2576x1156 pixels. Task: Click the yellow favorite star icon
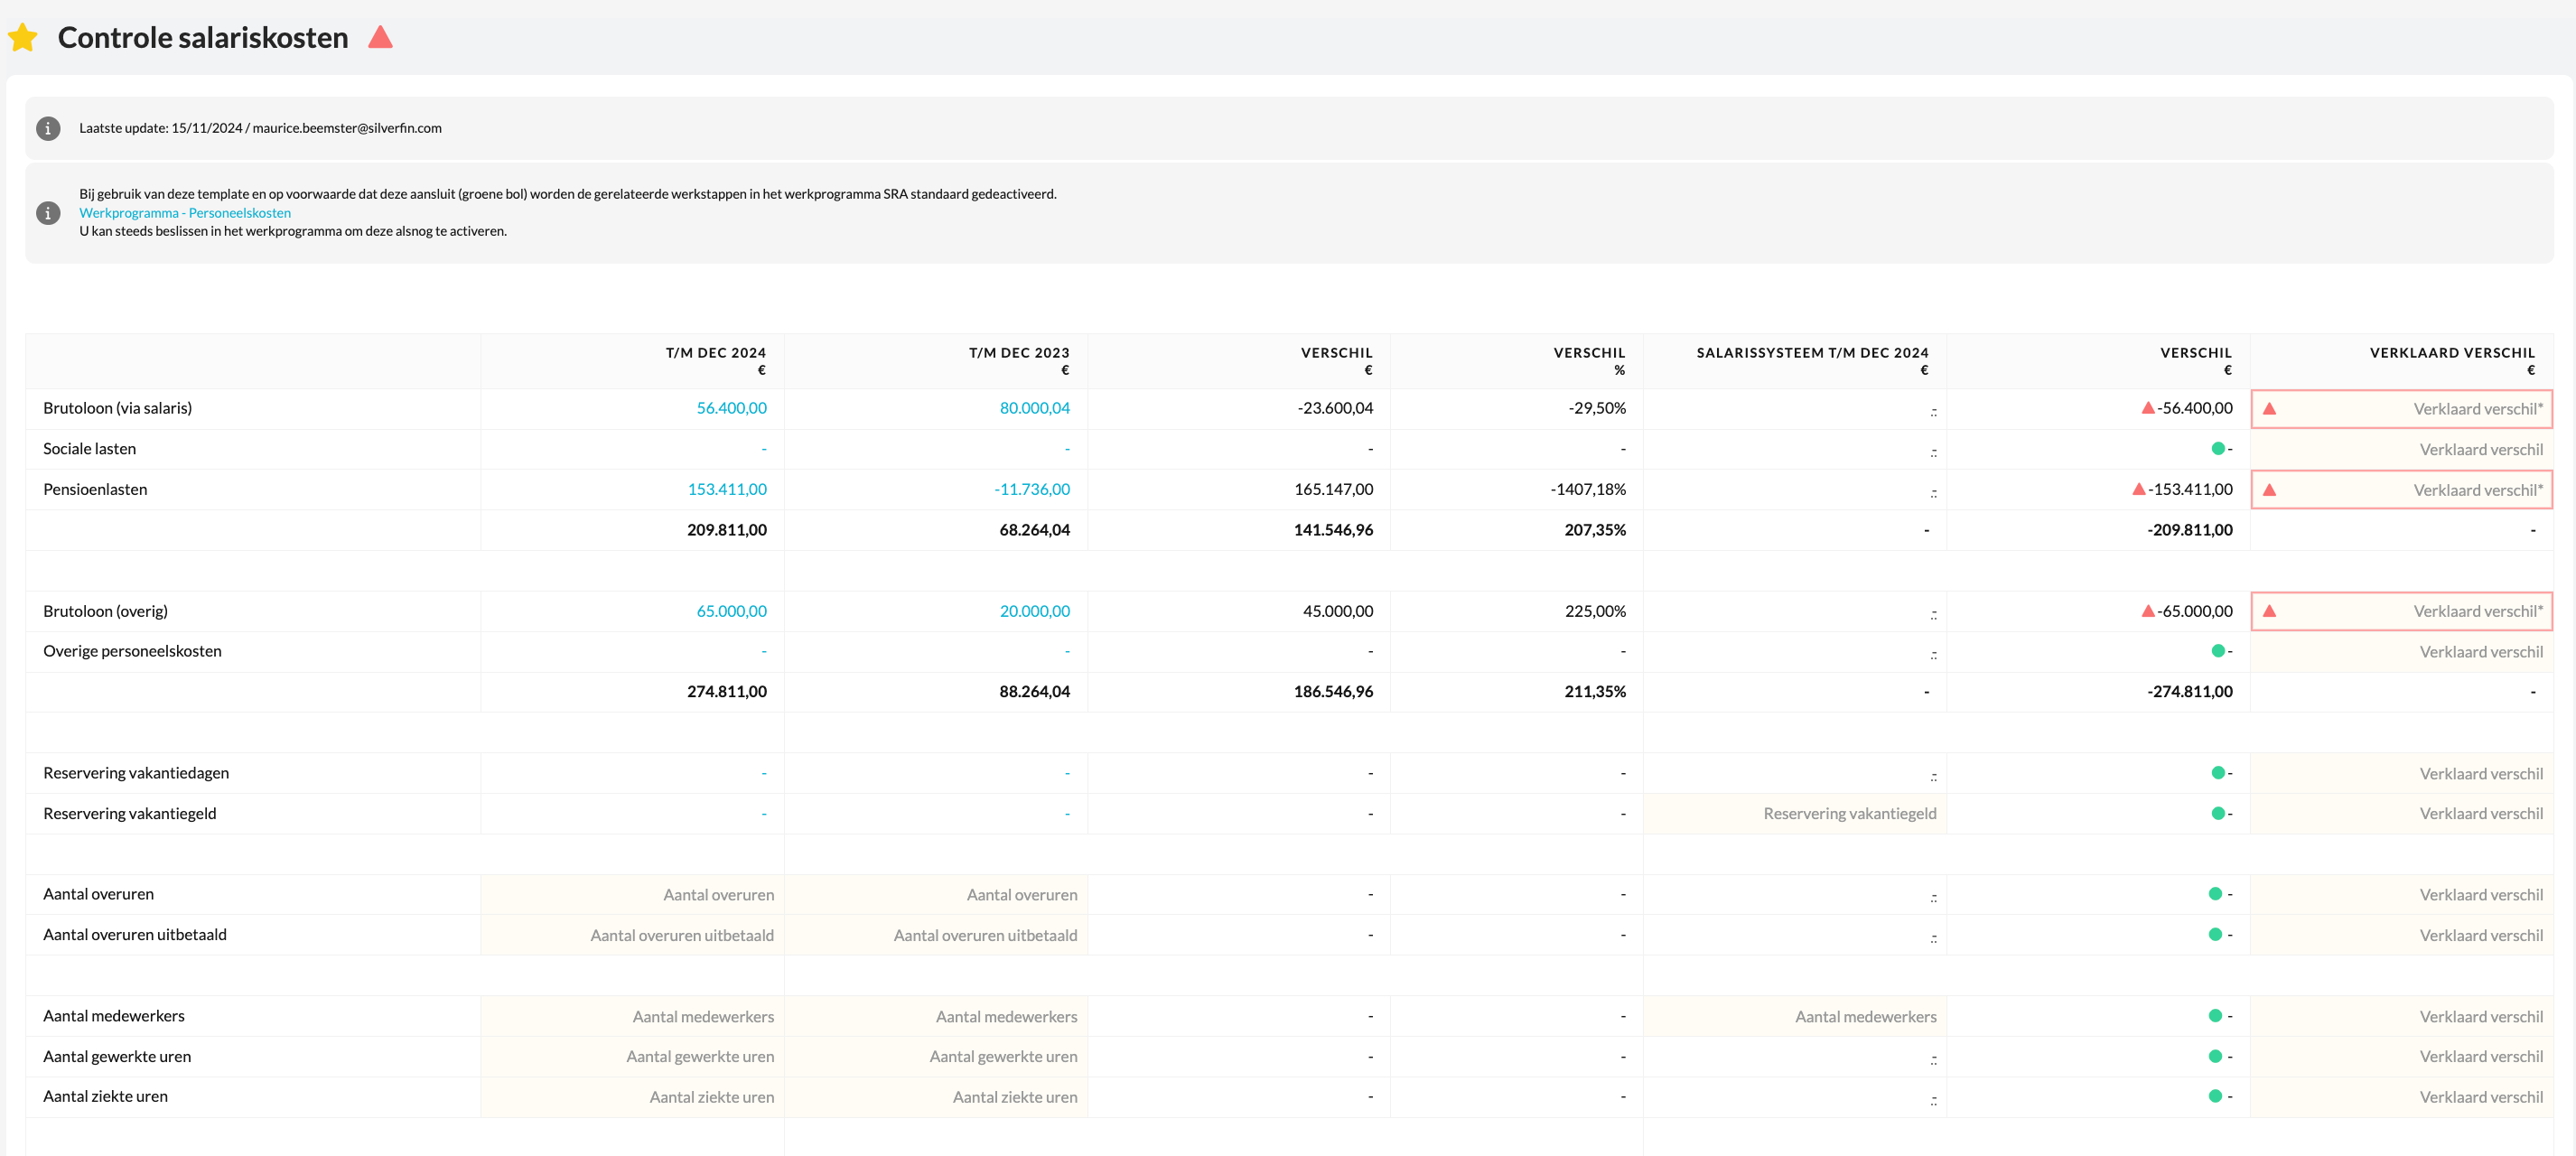[23, 39]
